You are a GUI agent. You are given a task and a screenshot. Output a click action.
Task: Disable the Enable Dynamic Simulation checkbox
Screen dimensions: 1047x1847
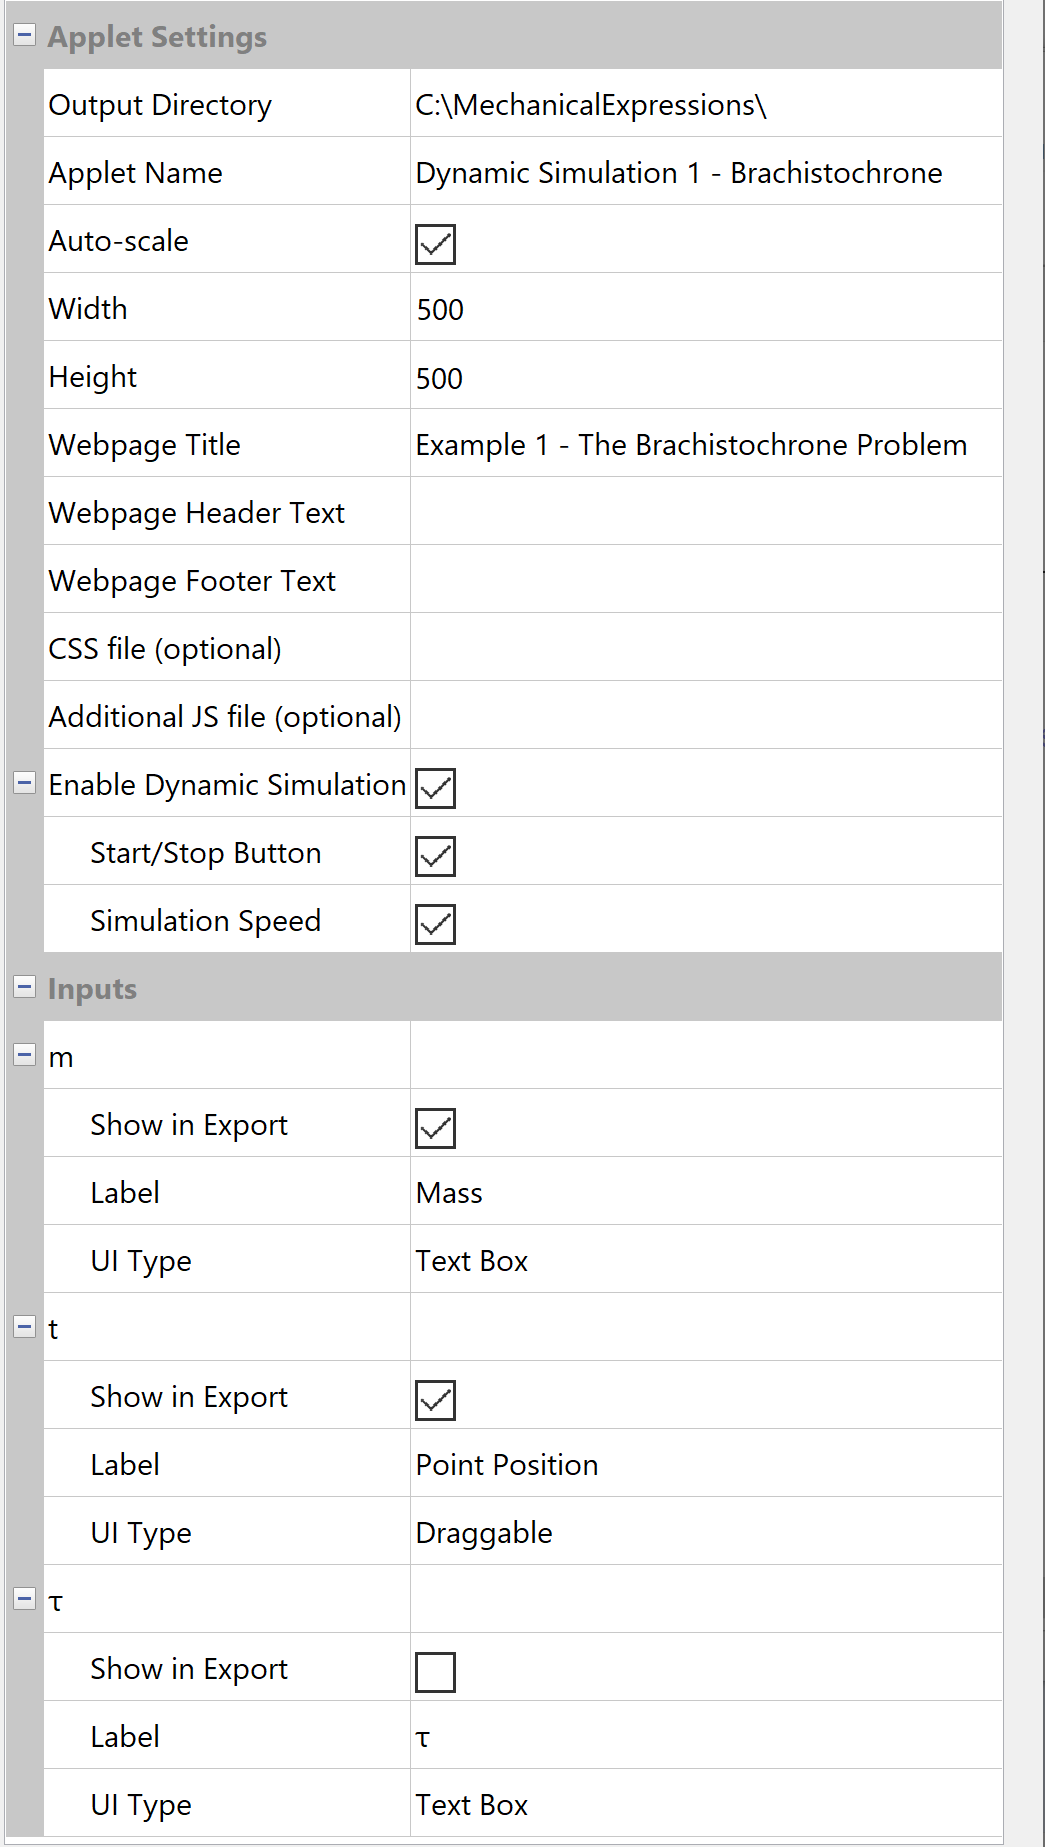pos(435,788)
